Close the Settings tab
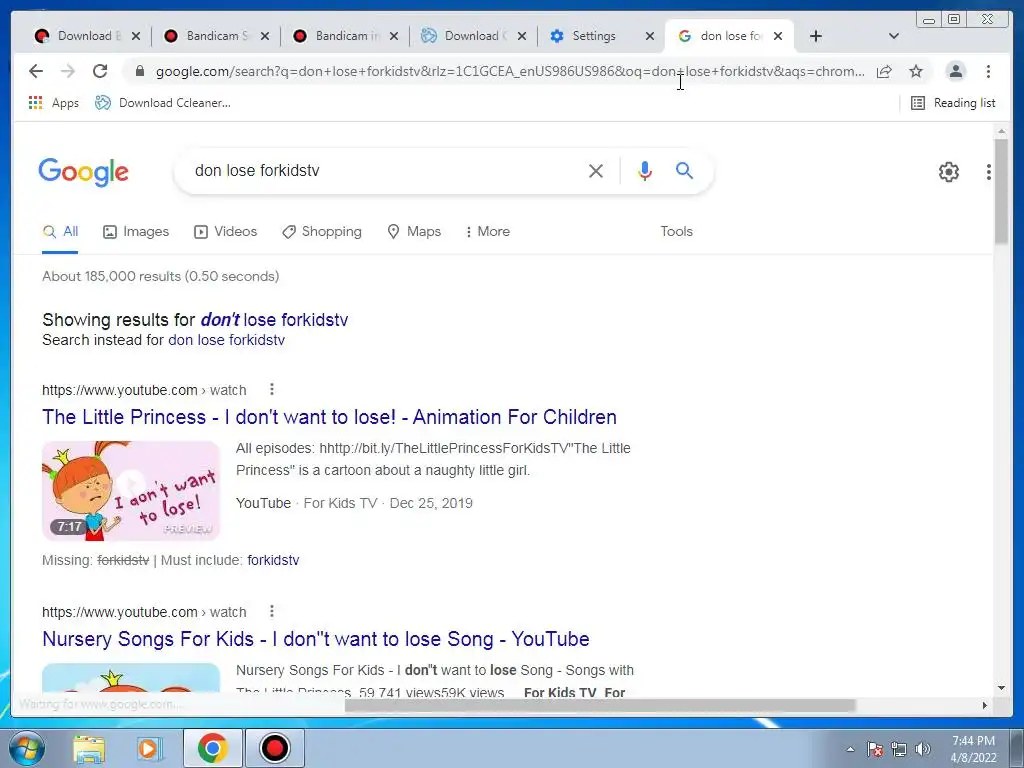The image size is (1024, 768). click(x=650, y=36)
